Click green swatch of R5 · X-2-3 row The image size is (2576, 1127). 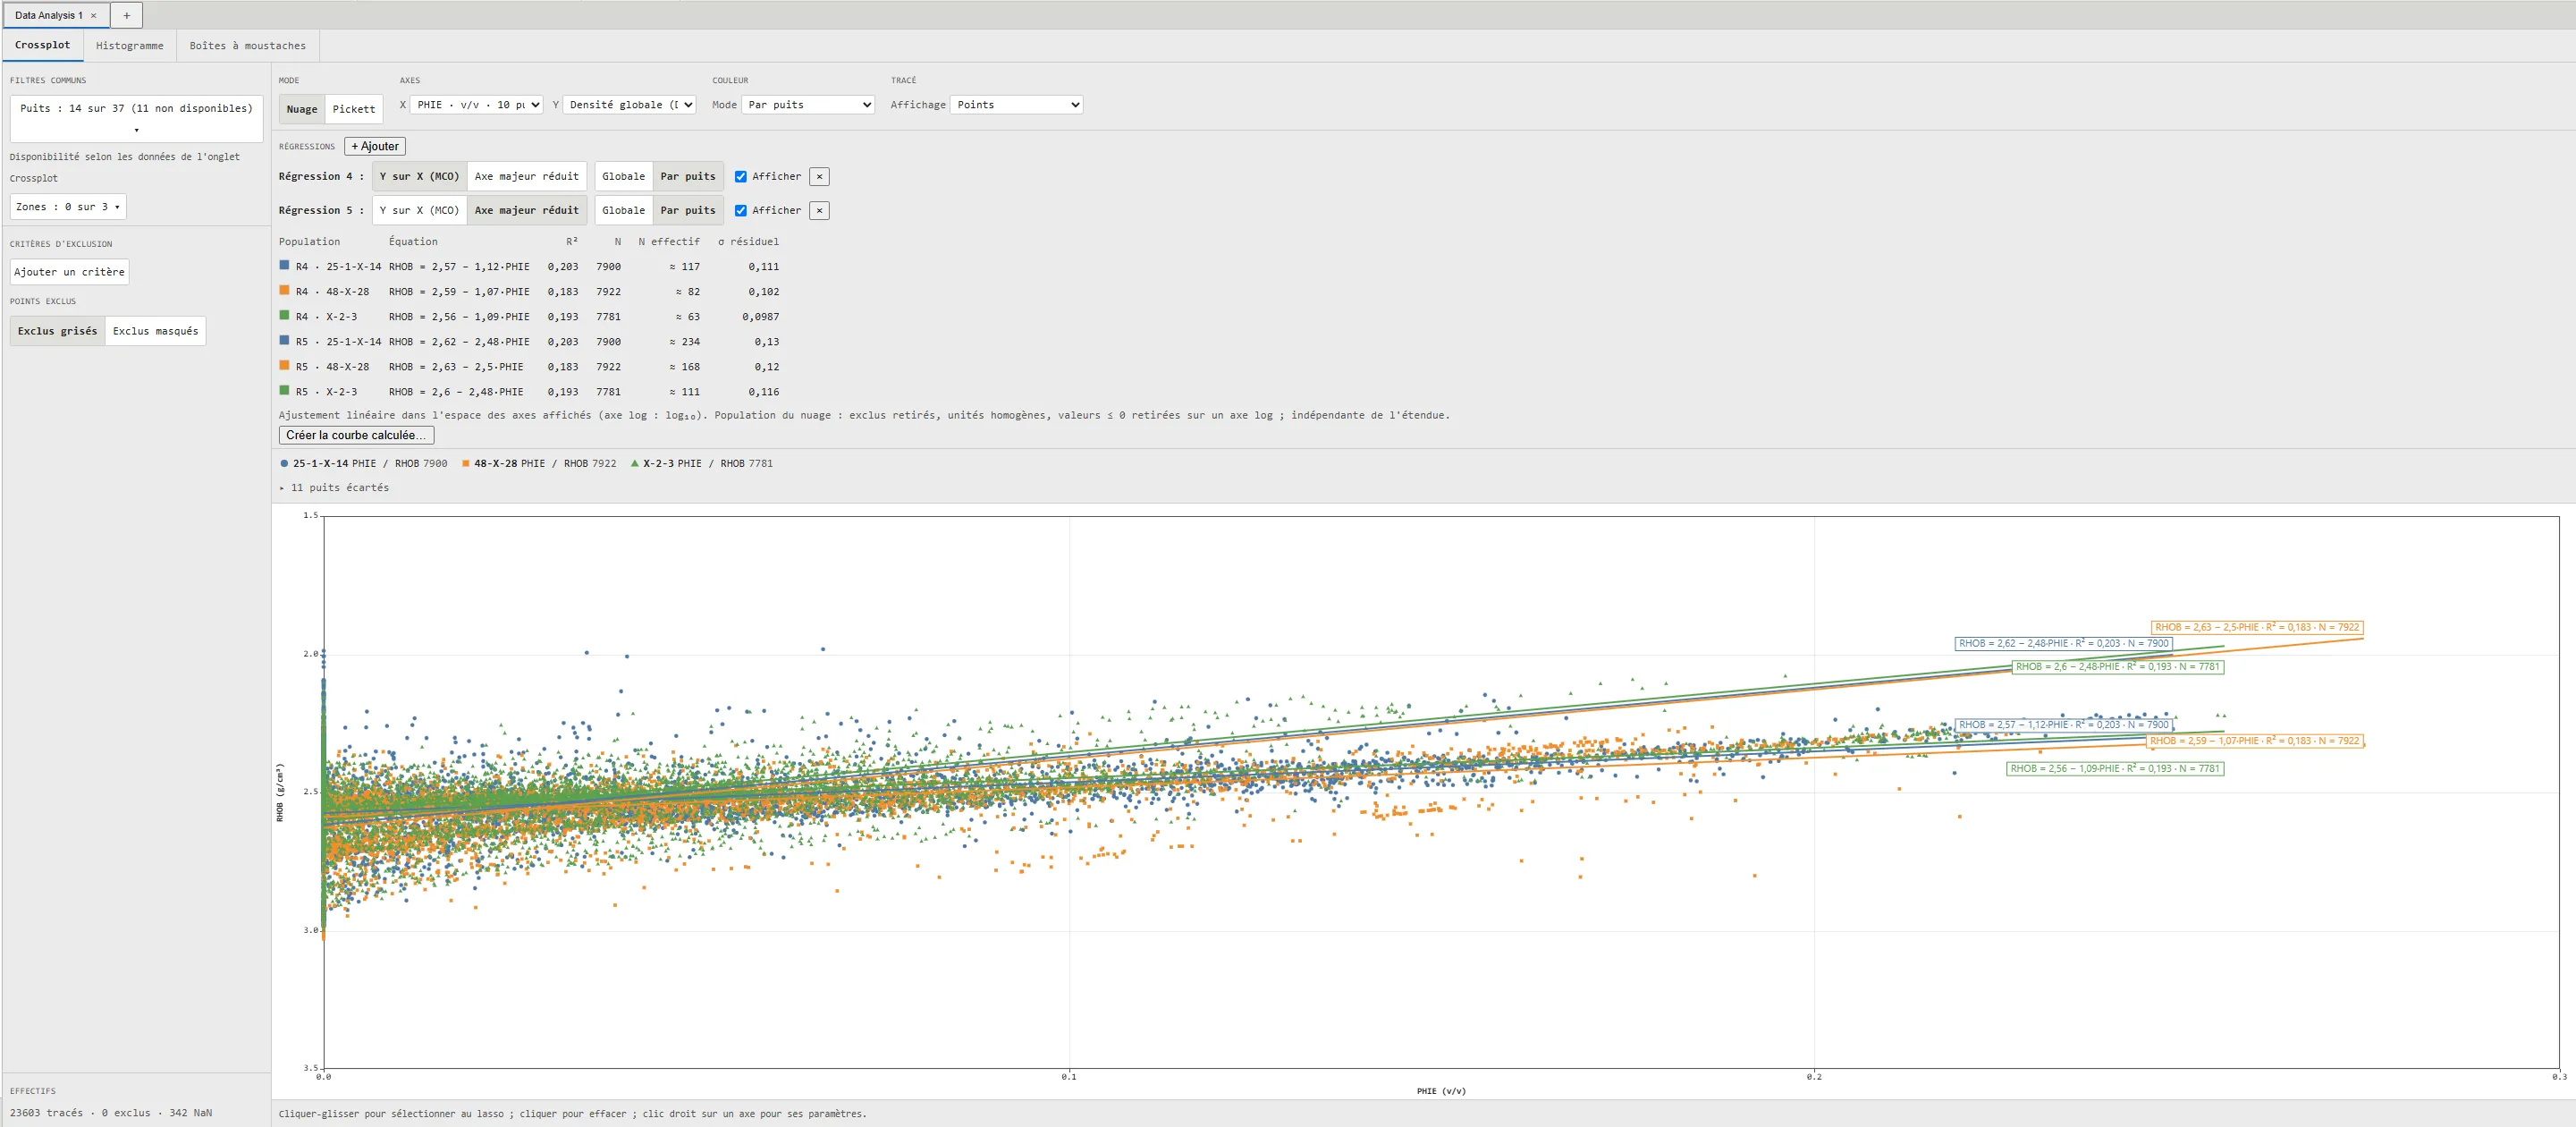pos(284,391)
